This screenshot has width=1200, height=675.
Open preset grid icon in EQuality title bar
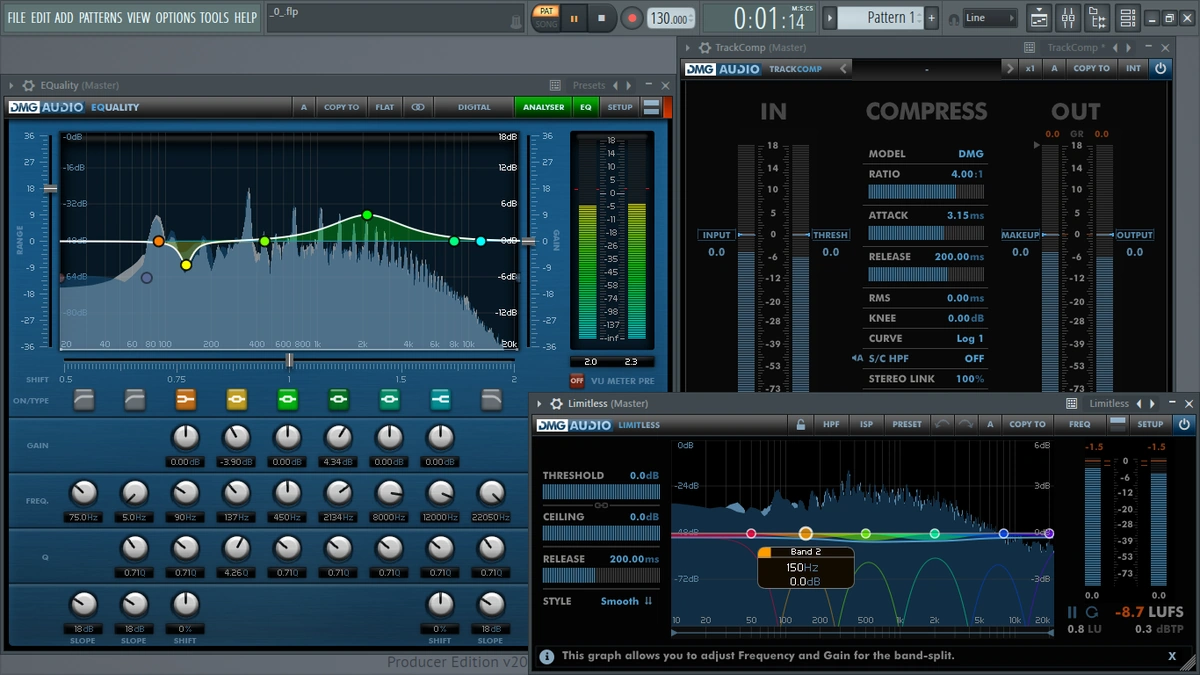(x=555, y=86)
